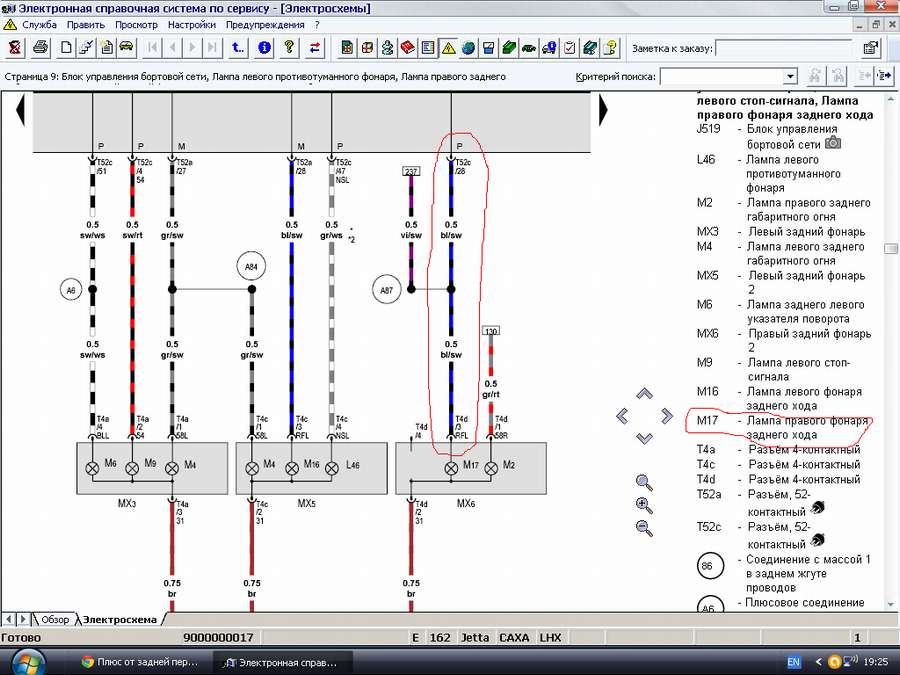Click 'CAXA' in the status bar

[514, 638]
